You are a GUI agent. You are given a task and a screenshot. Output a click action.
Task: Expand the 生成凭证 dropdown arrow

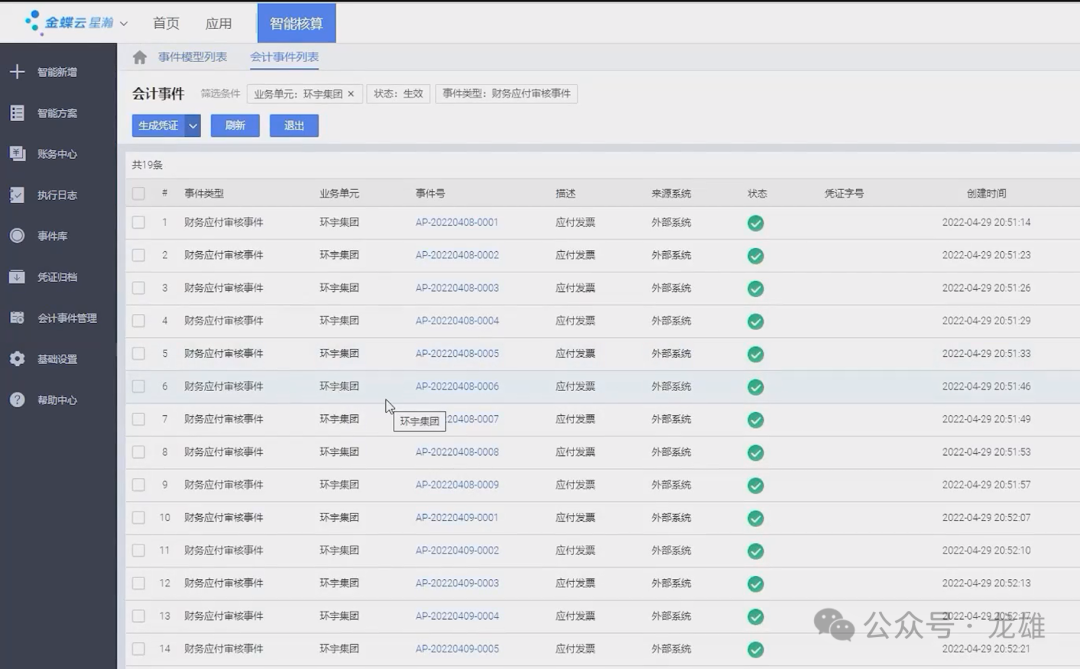(193, 125)
